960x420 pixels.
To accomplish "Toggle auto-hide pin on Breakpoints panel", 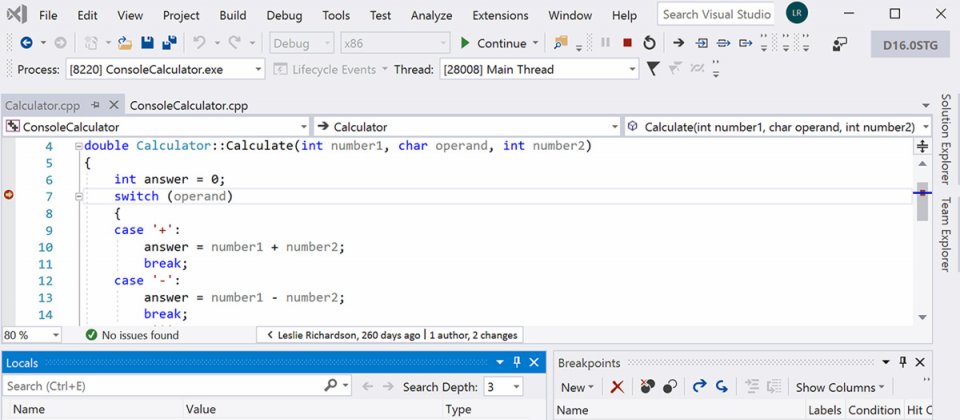I will click(x=902, y=362).
